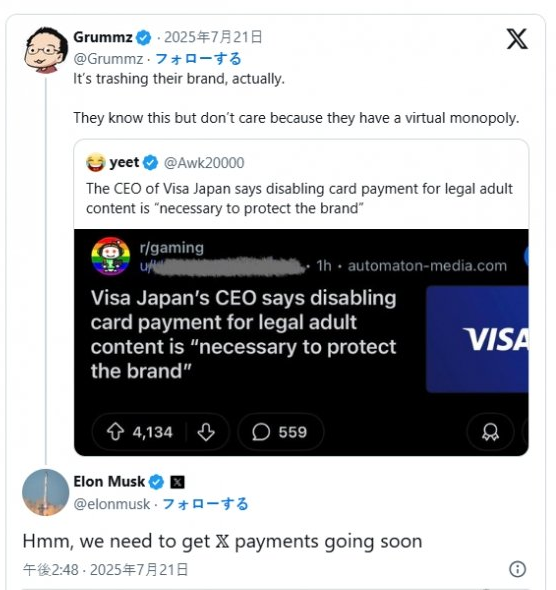This screenshot has width=556, height=590.
Task: Click the Reddit downvote arrow
Action: (x=206, y=432)
